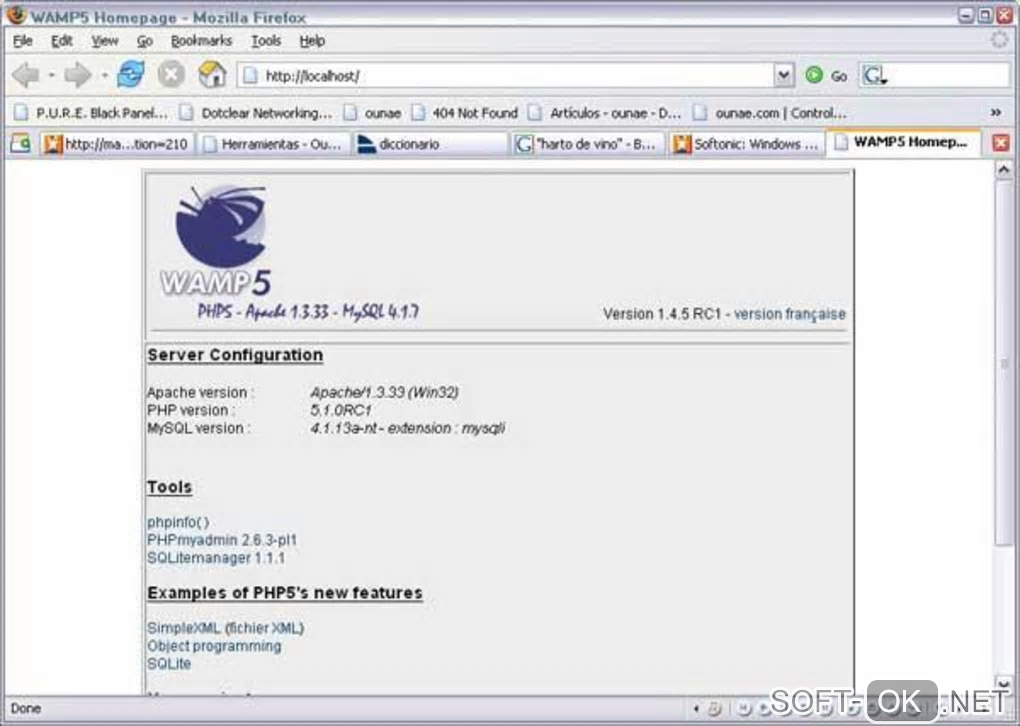This screenshot has width=1020, height=726.
Task: Click the green Go button
Action: click(825, 75)
